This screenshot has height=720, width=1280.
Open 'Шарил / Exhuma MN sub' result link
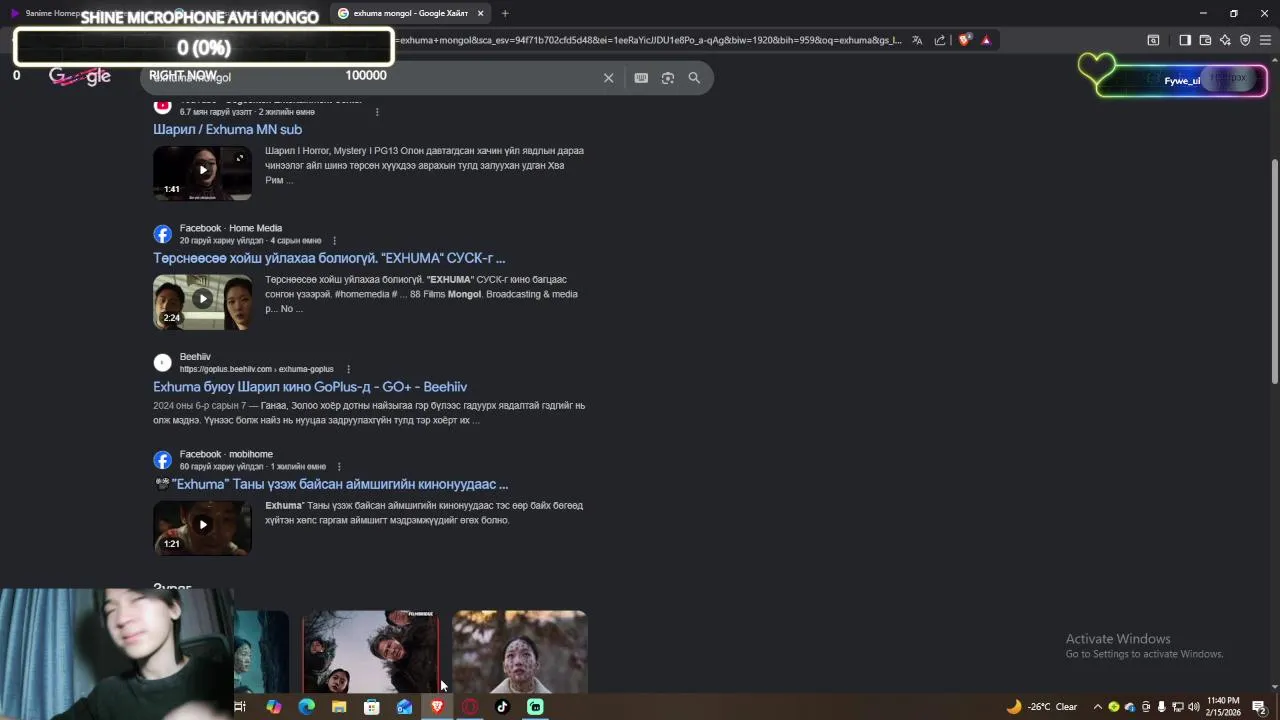click(x=227, y=129)
